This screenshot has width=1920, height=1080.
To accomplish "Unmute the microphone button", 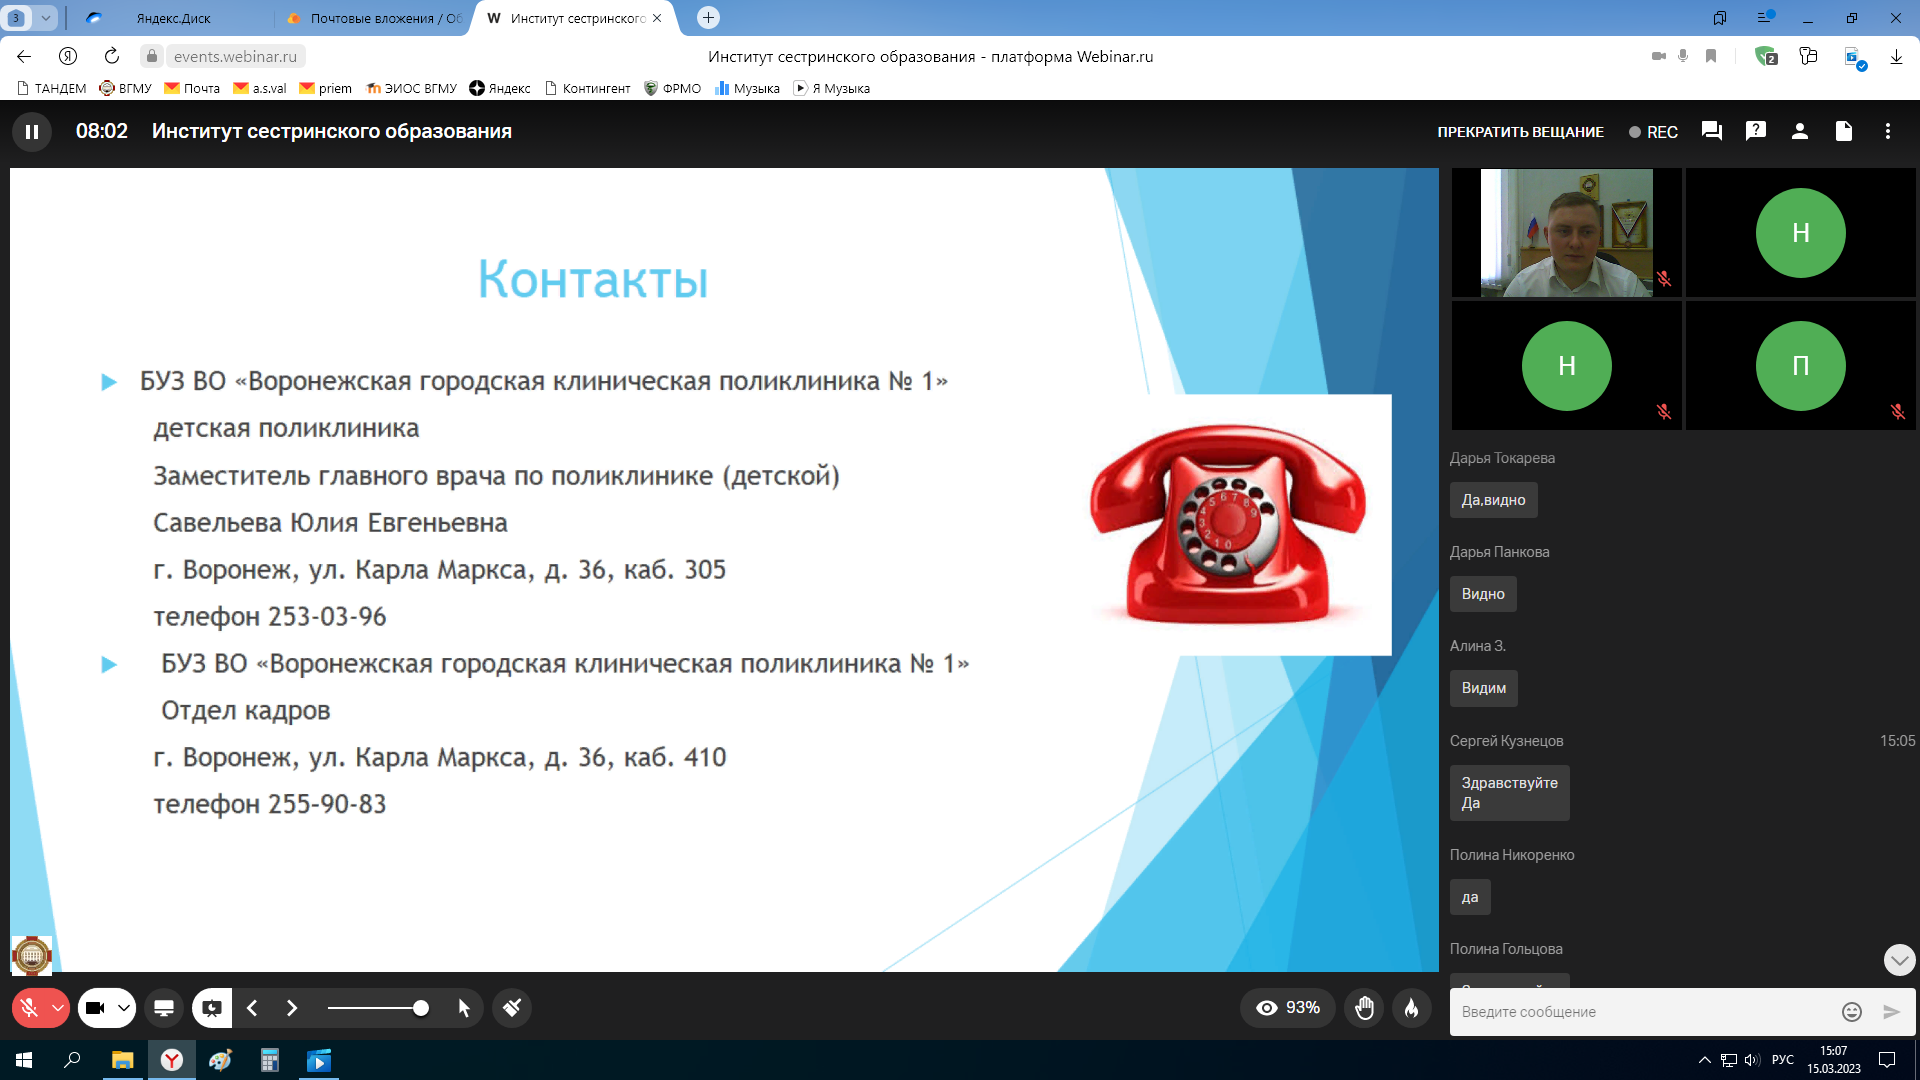I will (x=29, y=1008).
